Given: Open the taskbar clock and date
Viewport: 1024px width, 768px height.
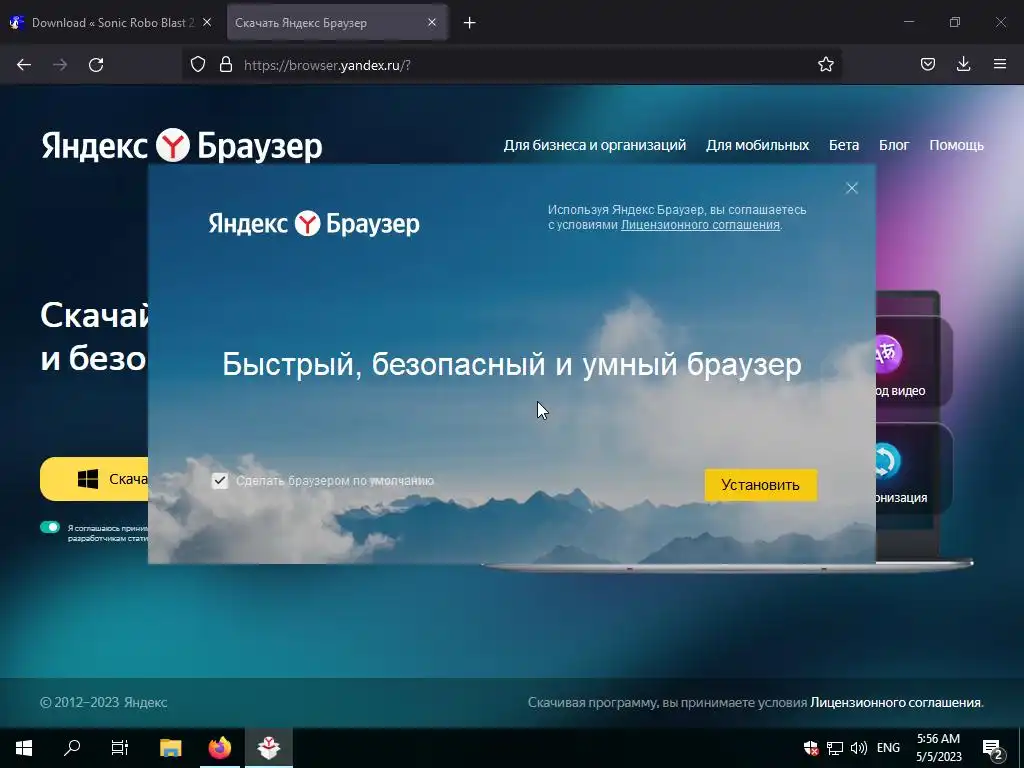Looking at the screenshot, I should [x=938, y=748].
